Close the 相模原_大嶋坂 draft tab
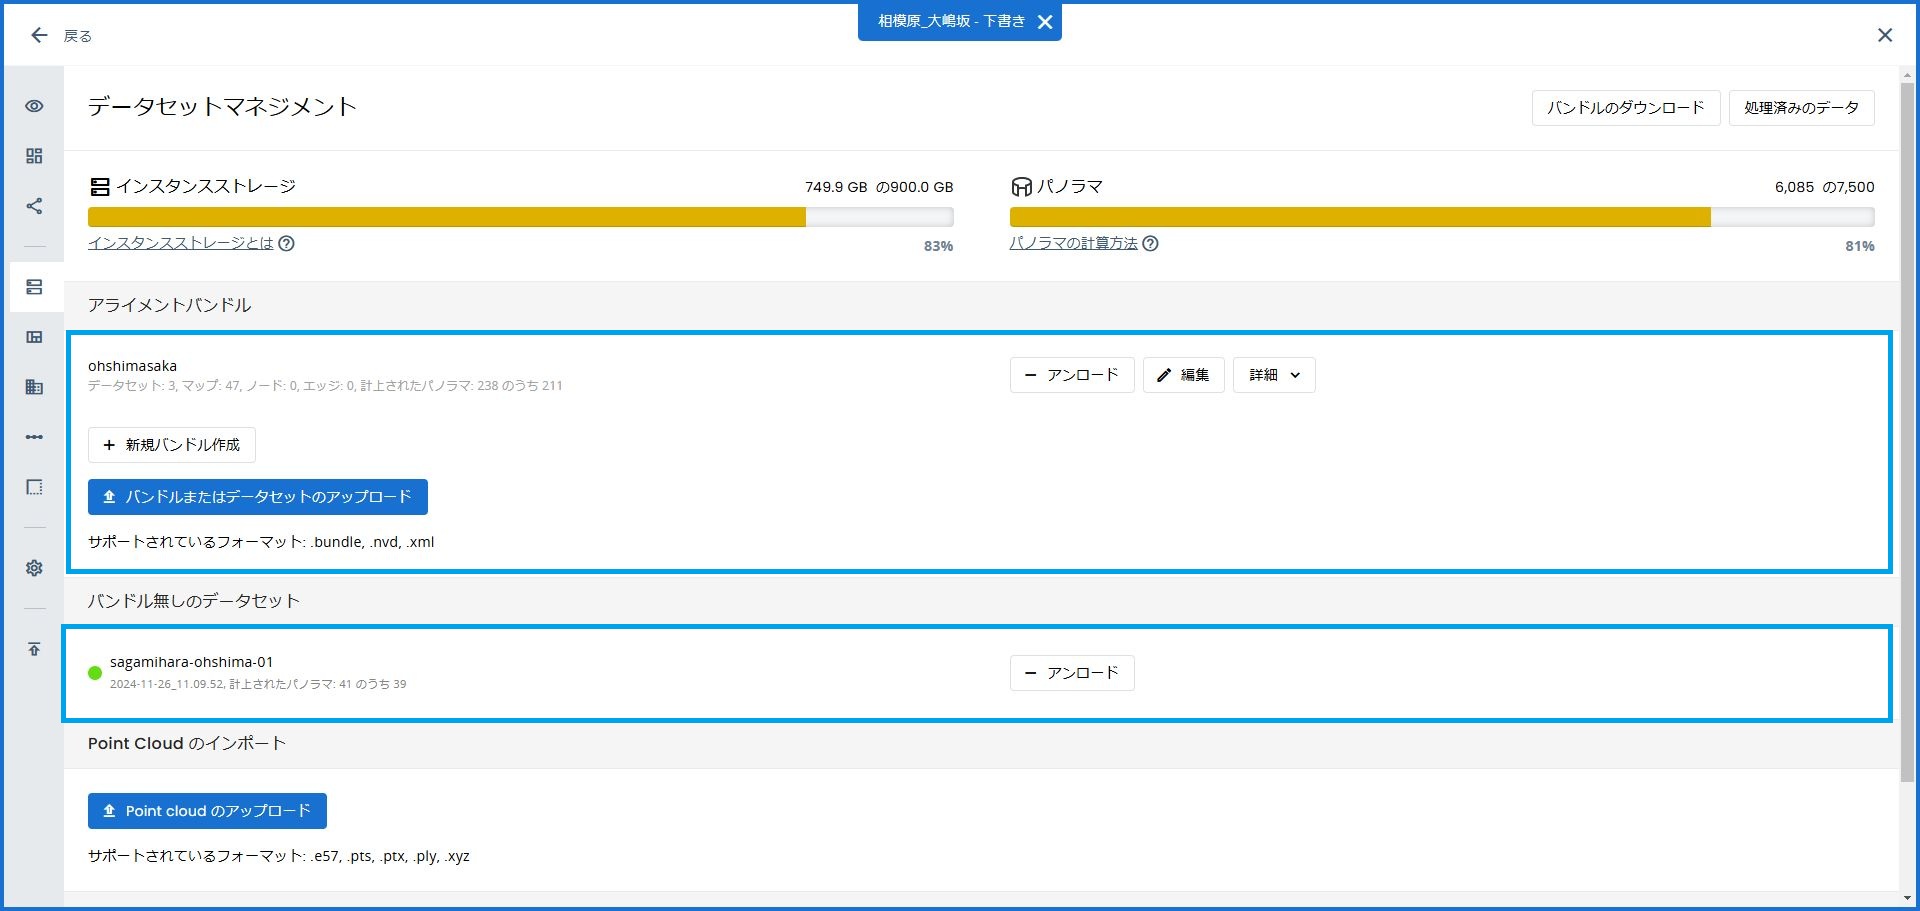Image resolution: width=1920 pixels, height=911 pixels. [x=1045, y=22]
